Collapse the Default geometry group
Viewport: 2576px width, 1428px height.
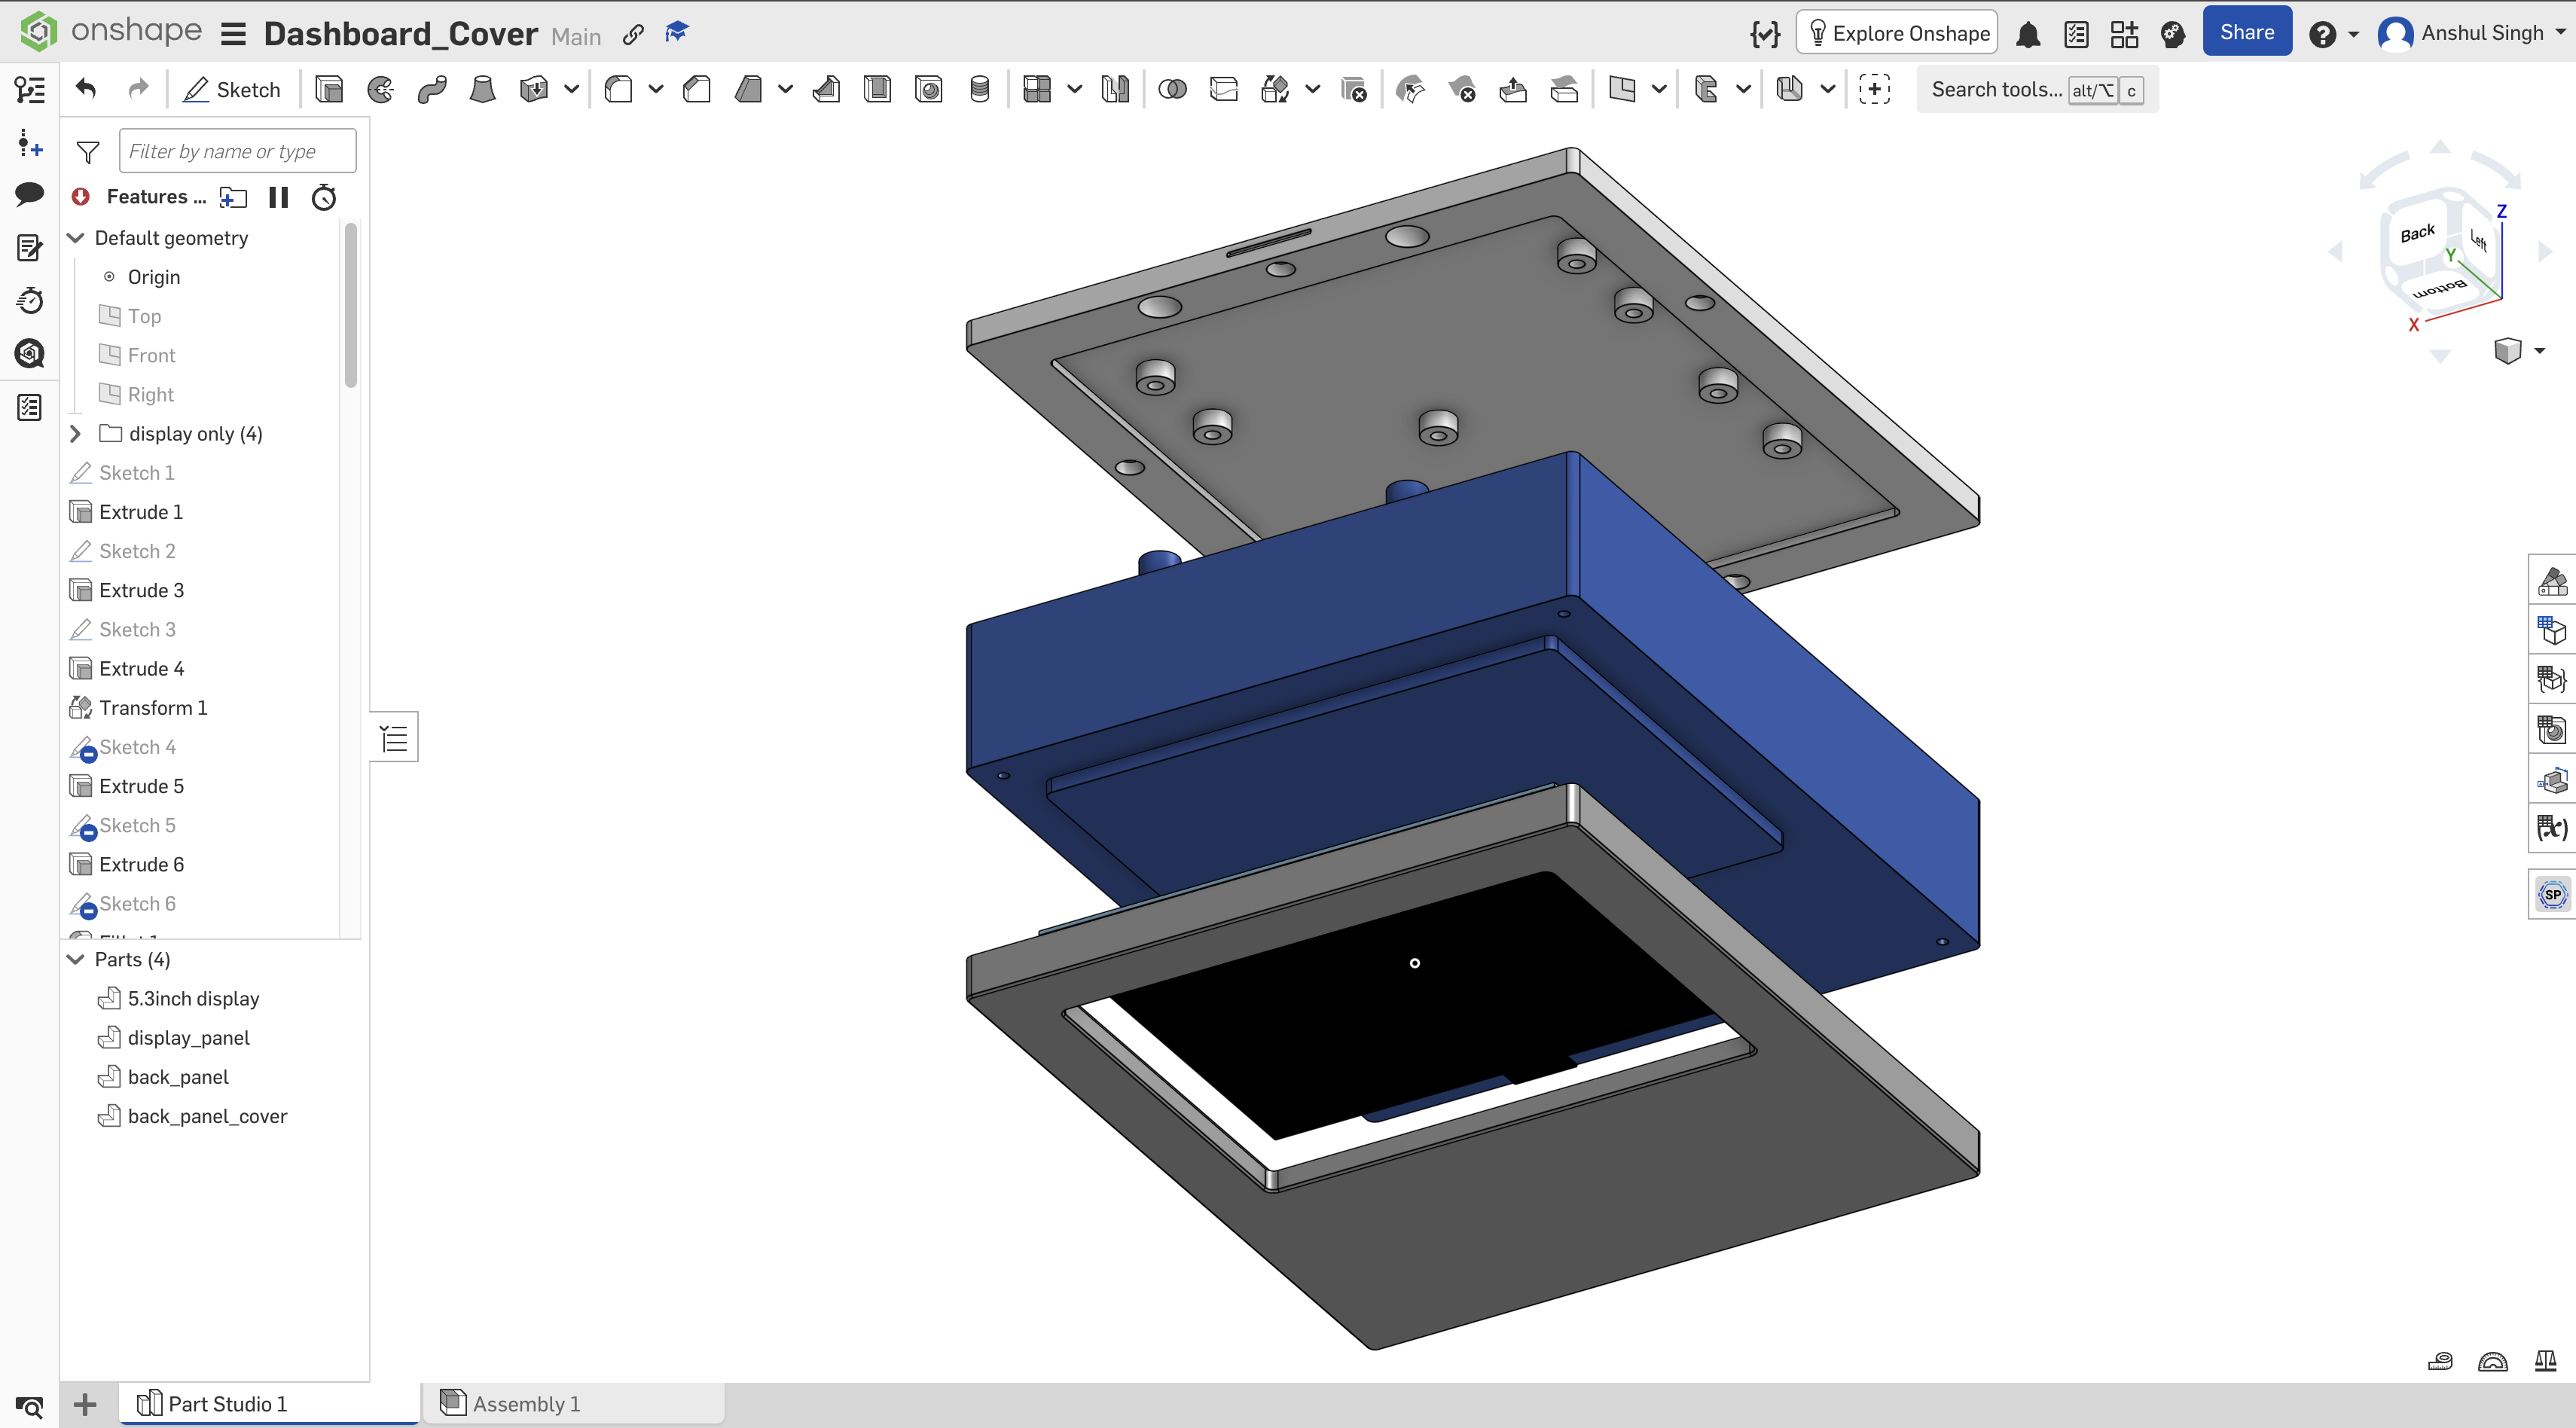pyautogui.click(x=75, y=238)
